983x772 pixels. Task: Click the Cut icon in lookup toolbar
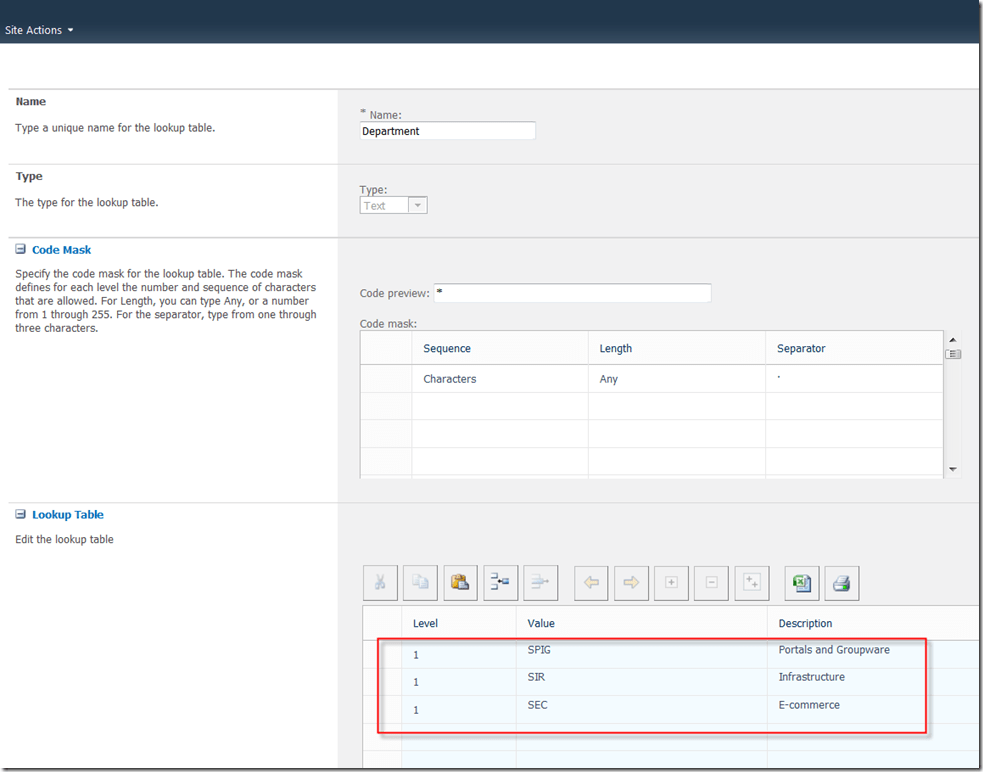tap(380, 583)
